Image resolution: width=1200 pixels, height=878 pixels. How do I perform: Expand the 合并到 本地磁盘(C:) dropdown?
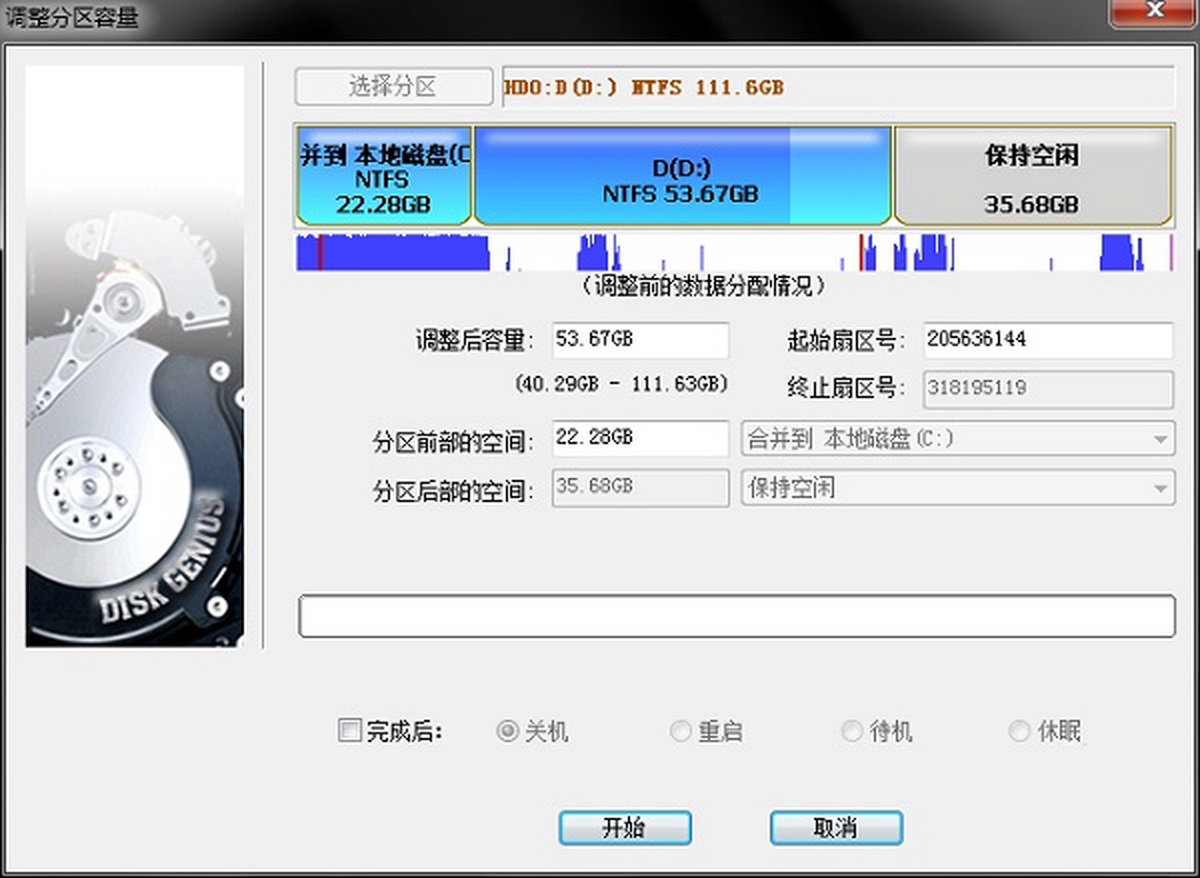pos(1160,439)
